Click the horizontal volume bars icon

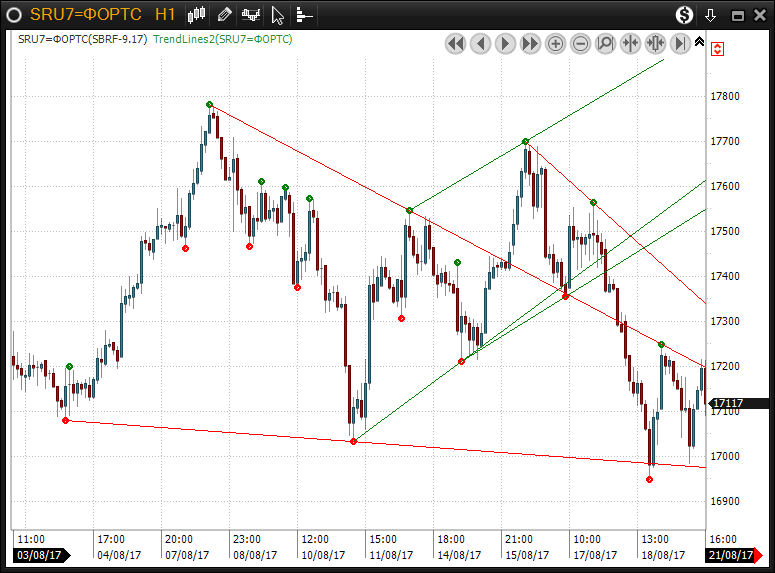pos(304,15)
